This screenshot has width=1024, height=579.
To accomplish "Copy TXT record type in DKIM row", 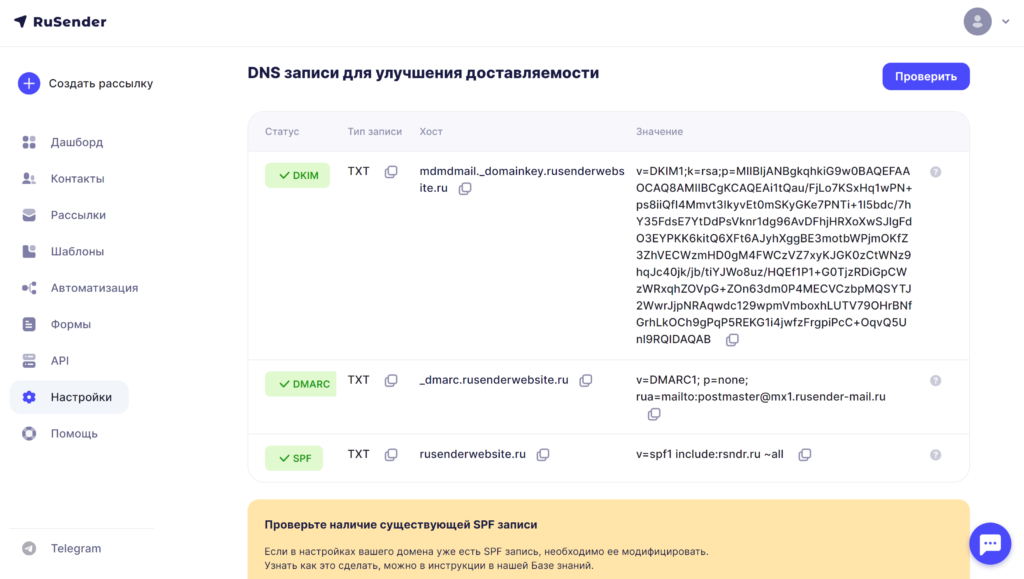I will 391,172.
